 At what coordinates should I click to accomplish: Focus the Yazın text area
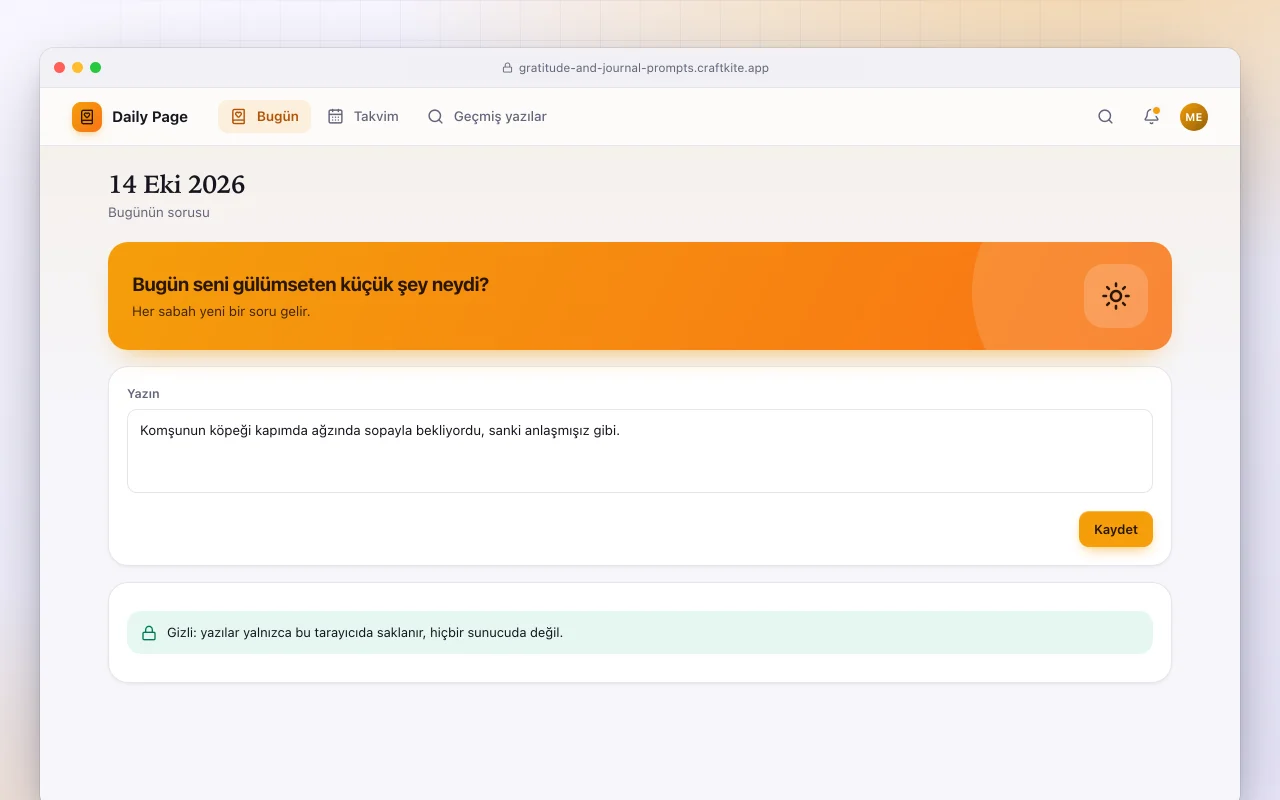640,451
